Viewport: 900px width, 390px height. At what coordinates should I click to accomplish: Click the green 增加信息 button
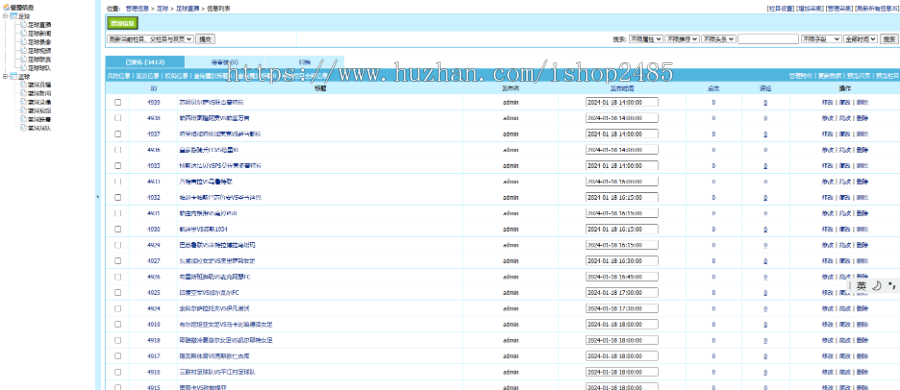(122, 23)
